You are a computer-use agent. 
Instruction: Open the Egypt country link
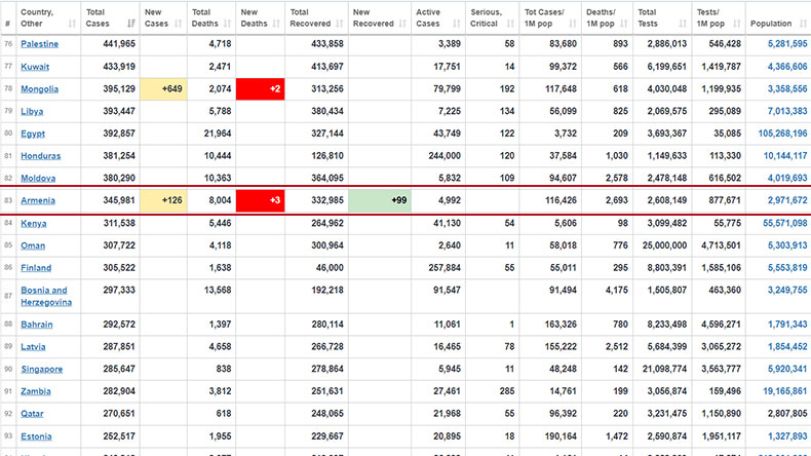(x=33, y=133)
